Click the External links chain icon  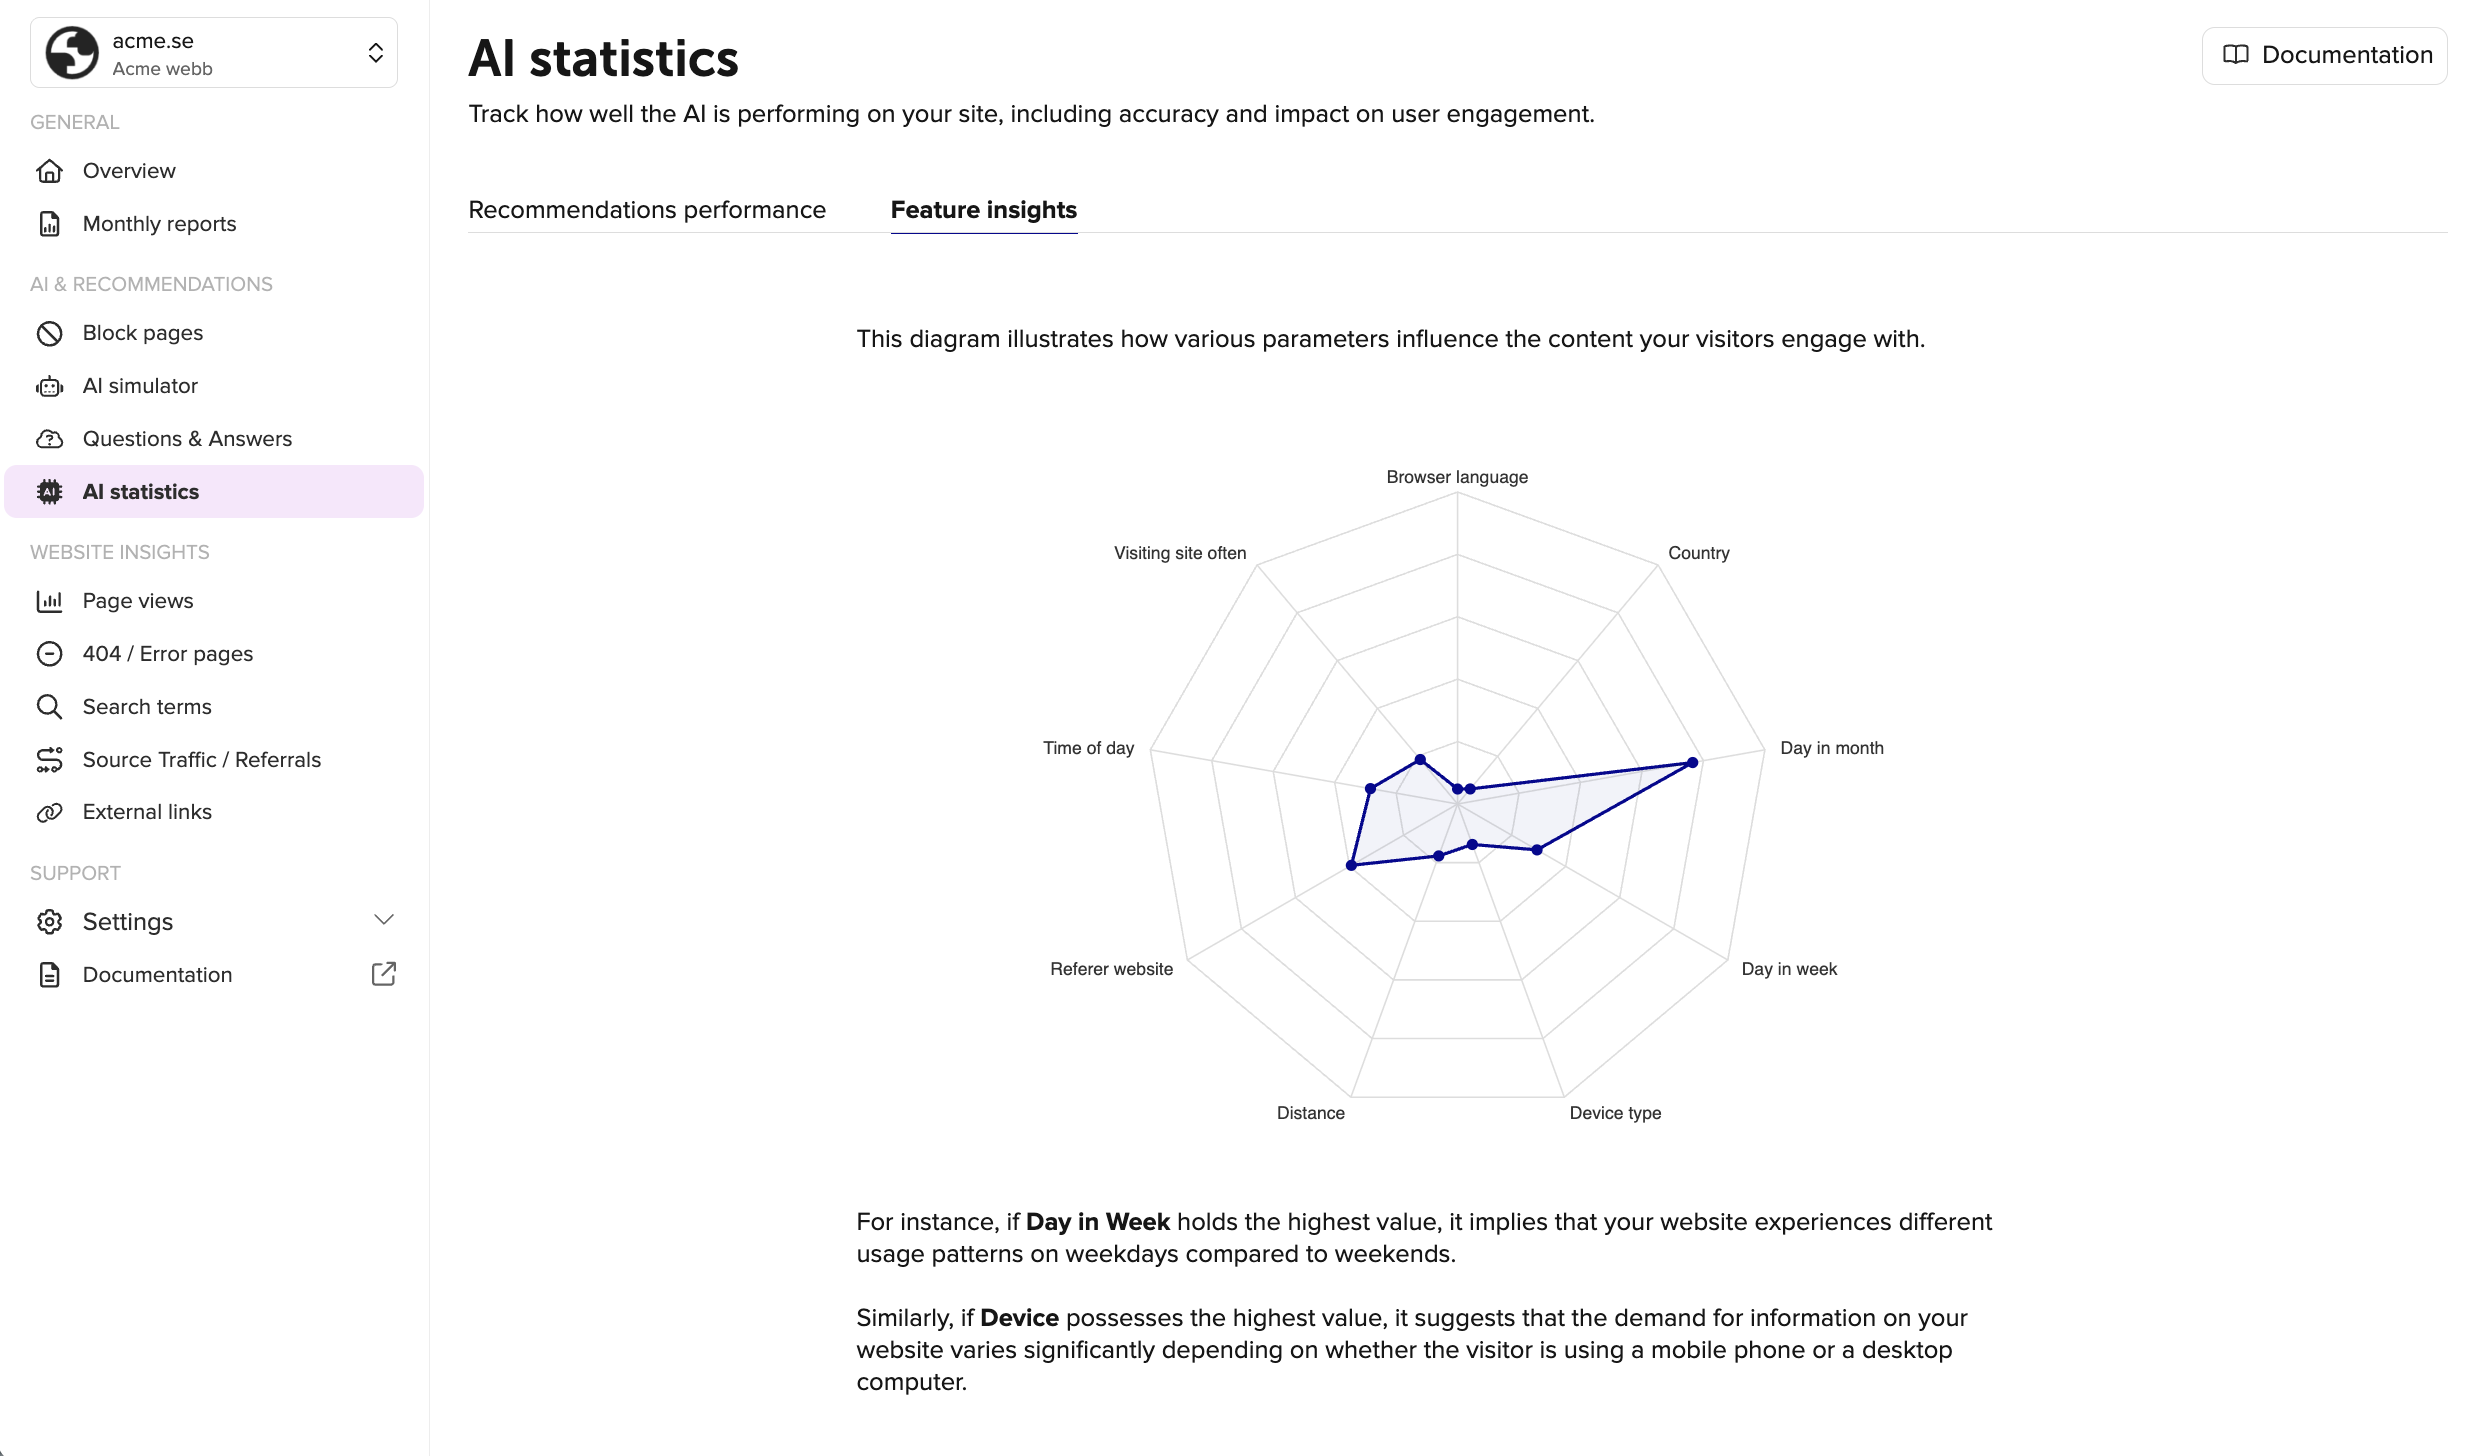point(50,811)
